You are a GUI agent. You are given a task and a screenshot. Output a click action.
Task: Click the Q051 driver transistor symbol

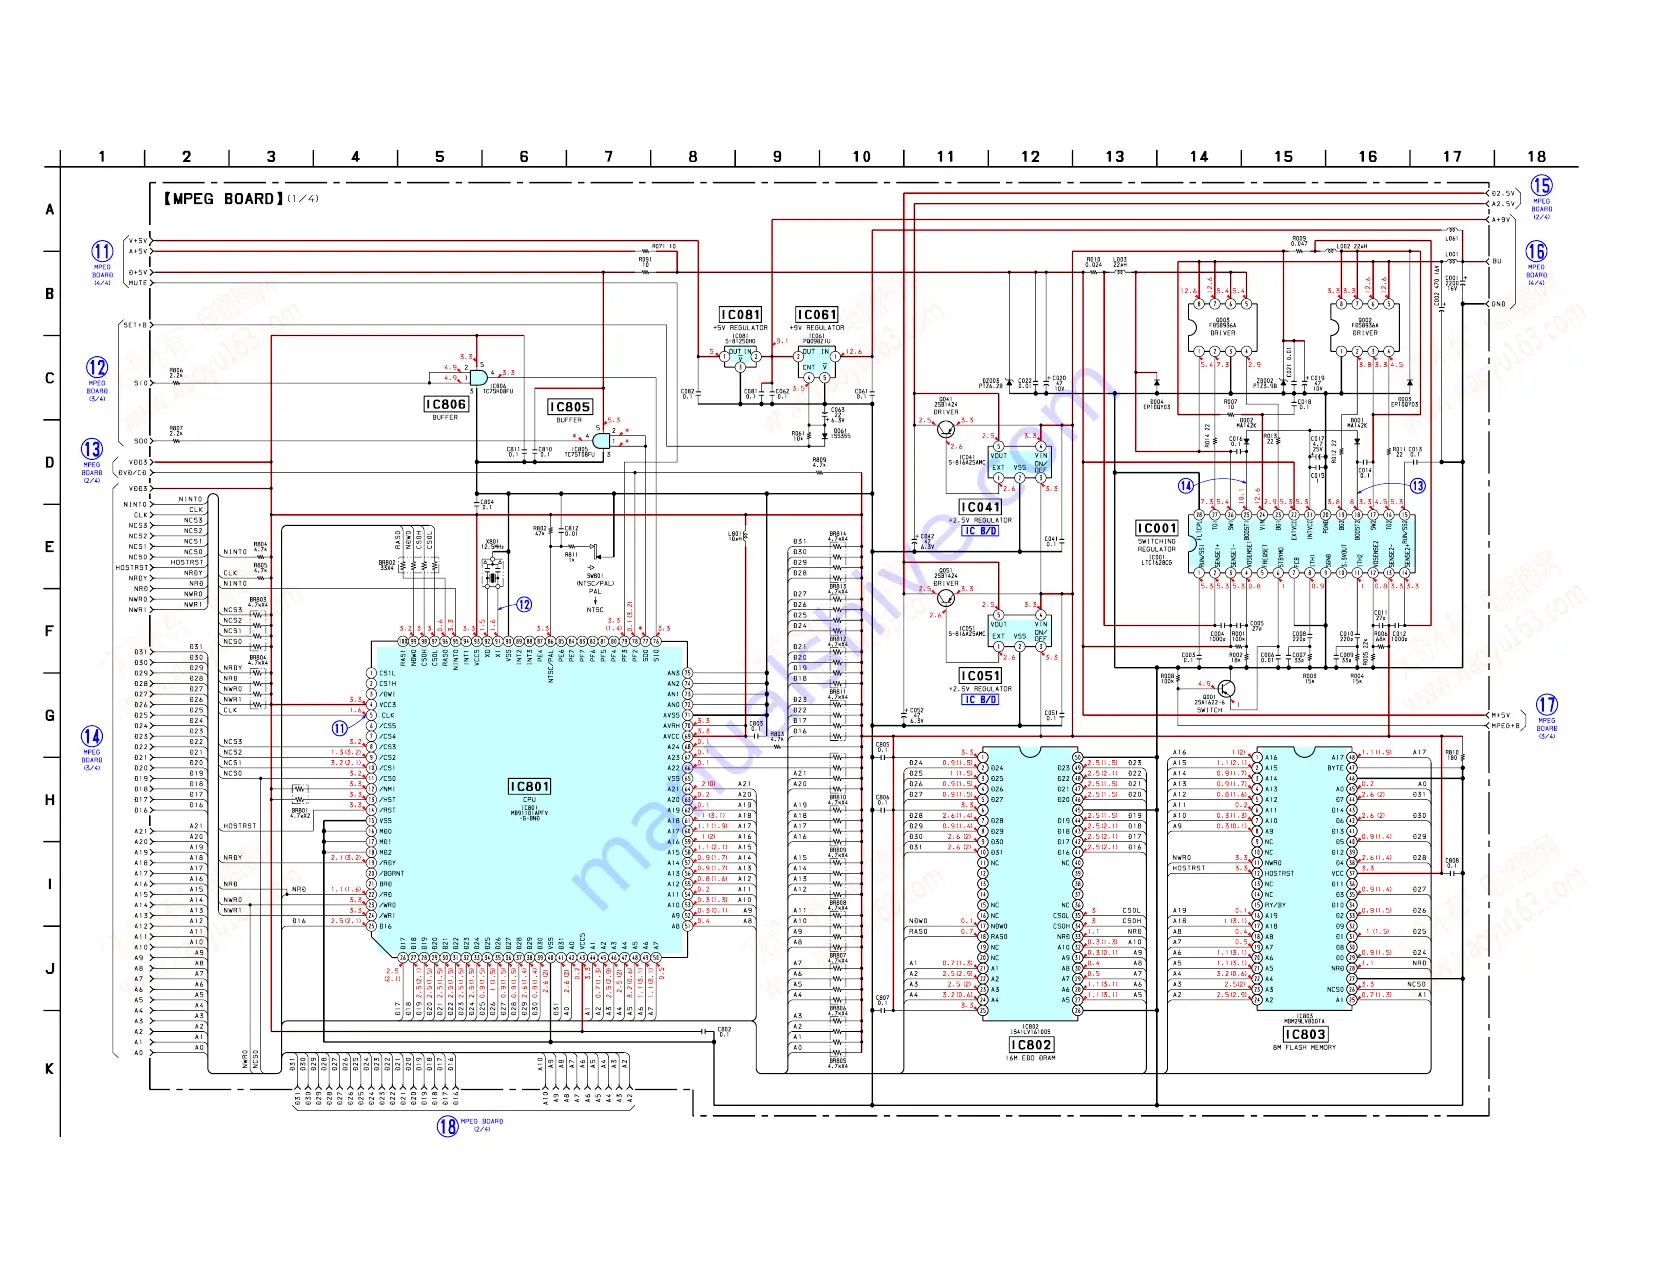pyautogui.click(x=945, y=598)
